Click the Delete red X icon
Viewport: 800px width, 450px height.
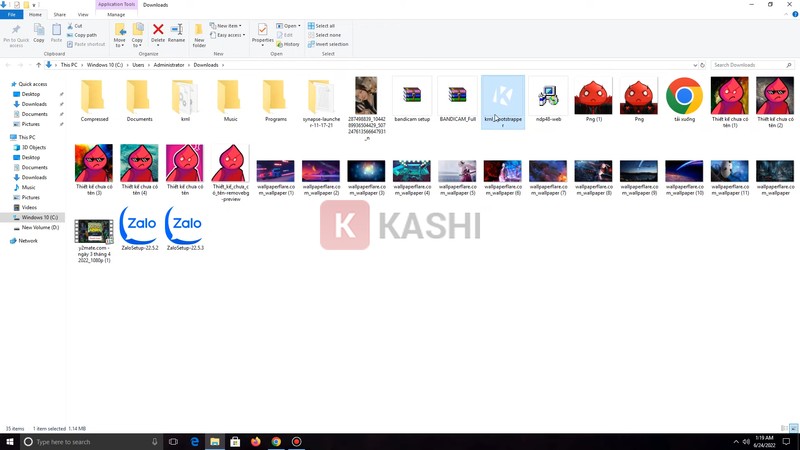click(x=157, y=32)
